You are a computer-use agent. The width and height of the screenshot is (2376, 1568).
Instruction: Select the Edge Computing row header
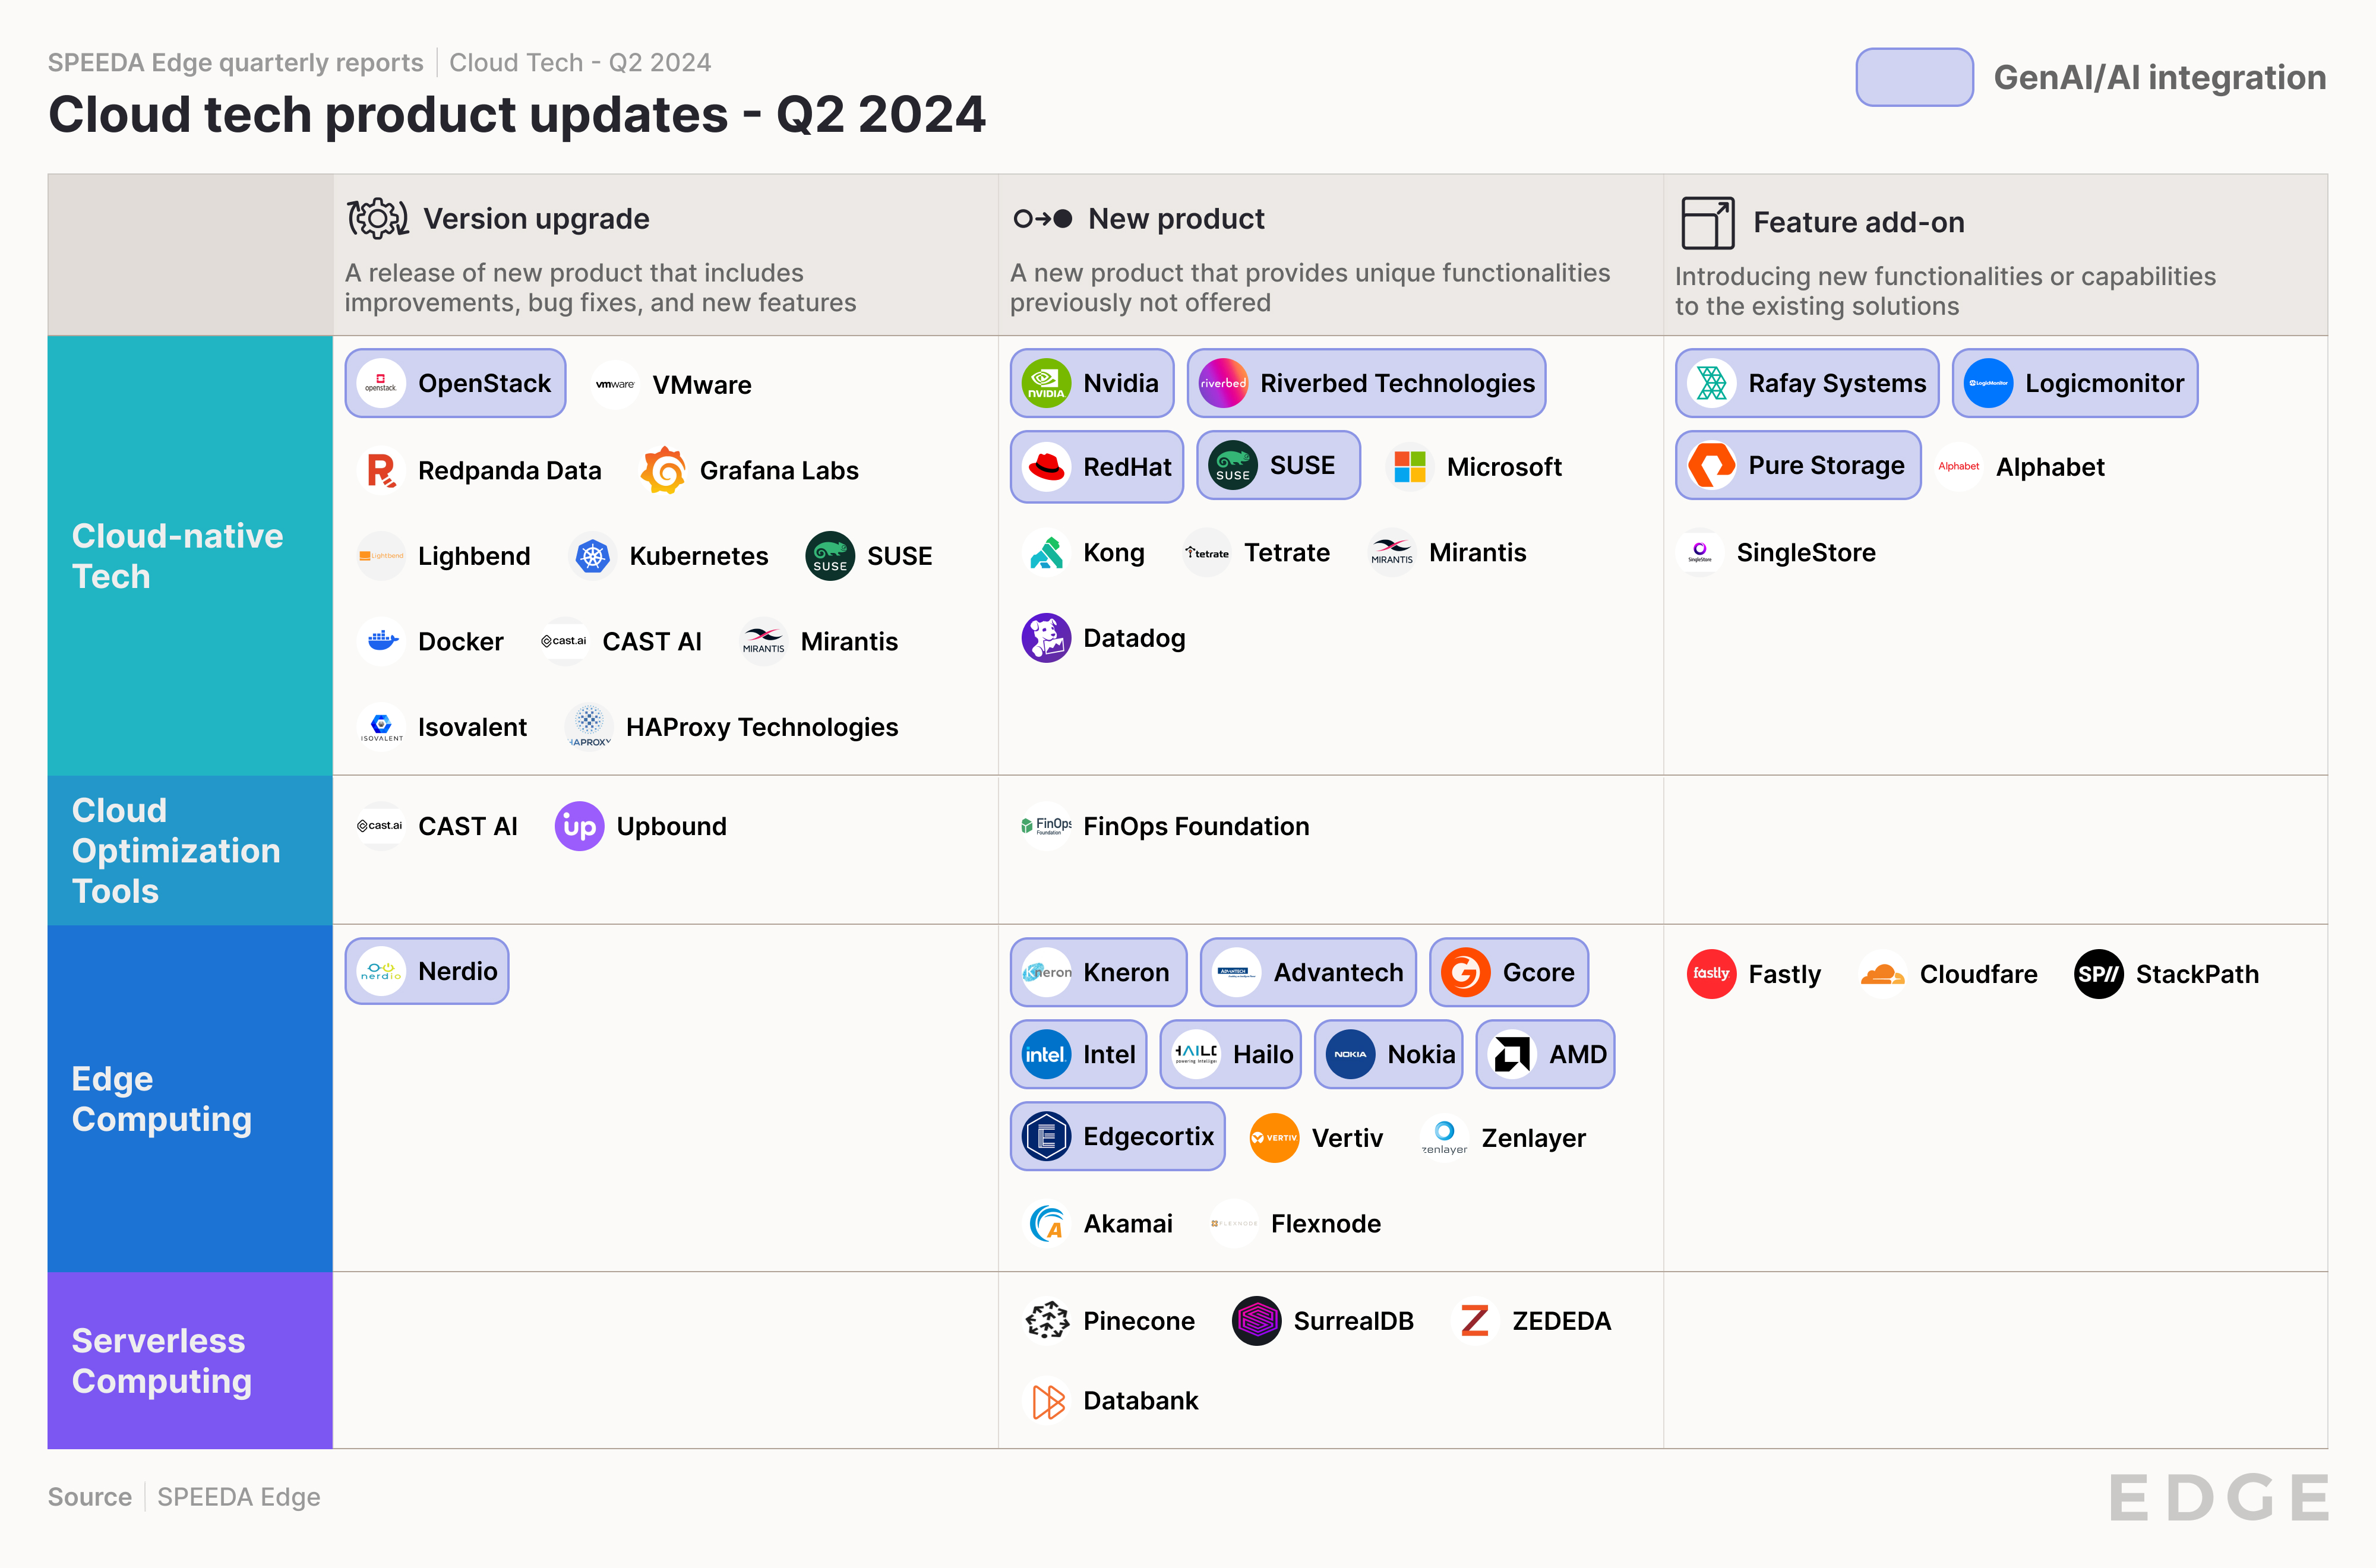[190, 1099]
